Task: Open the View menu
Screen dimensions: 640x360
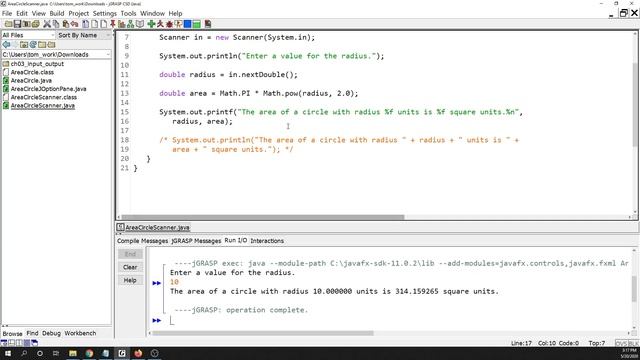Action: (x=39, y=13)
